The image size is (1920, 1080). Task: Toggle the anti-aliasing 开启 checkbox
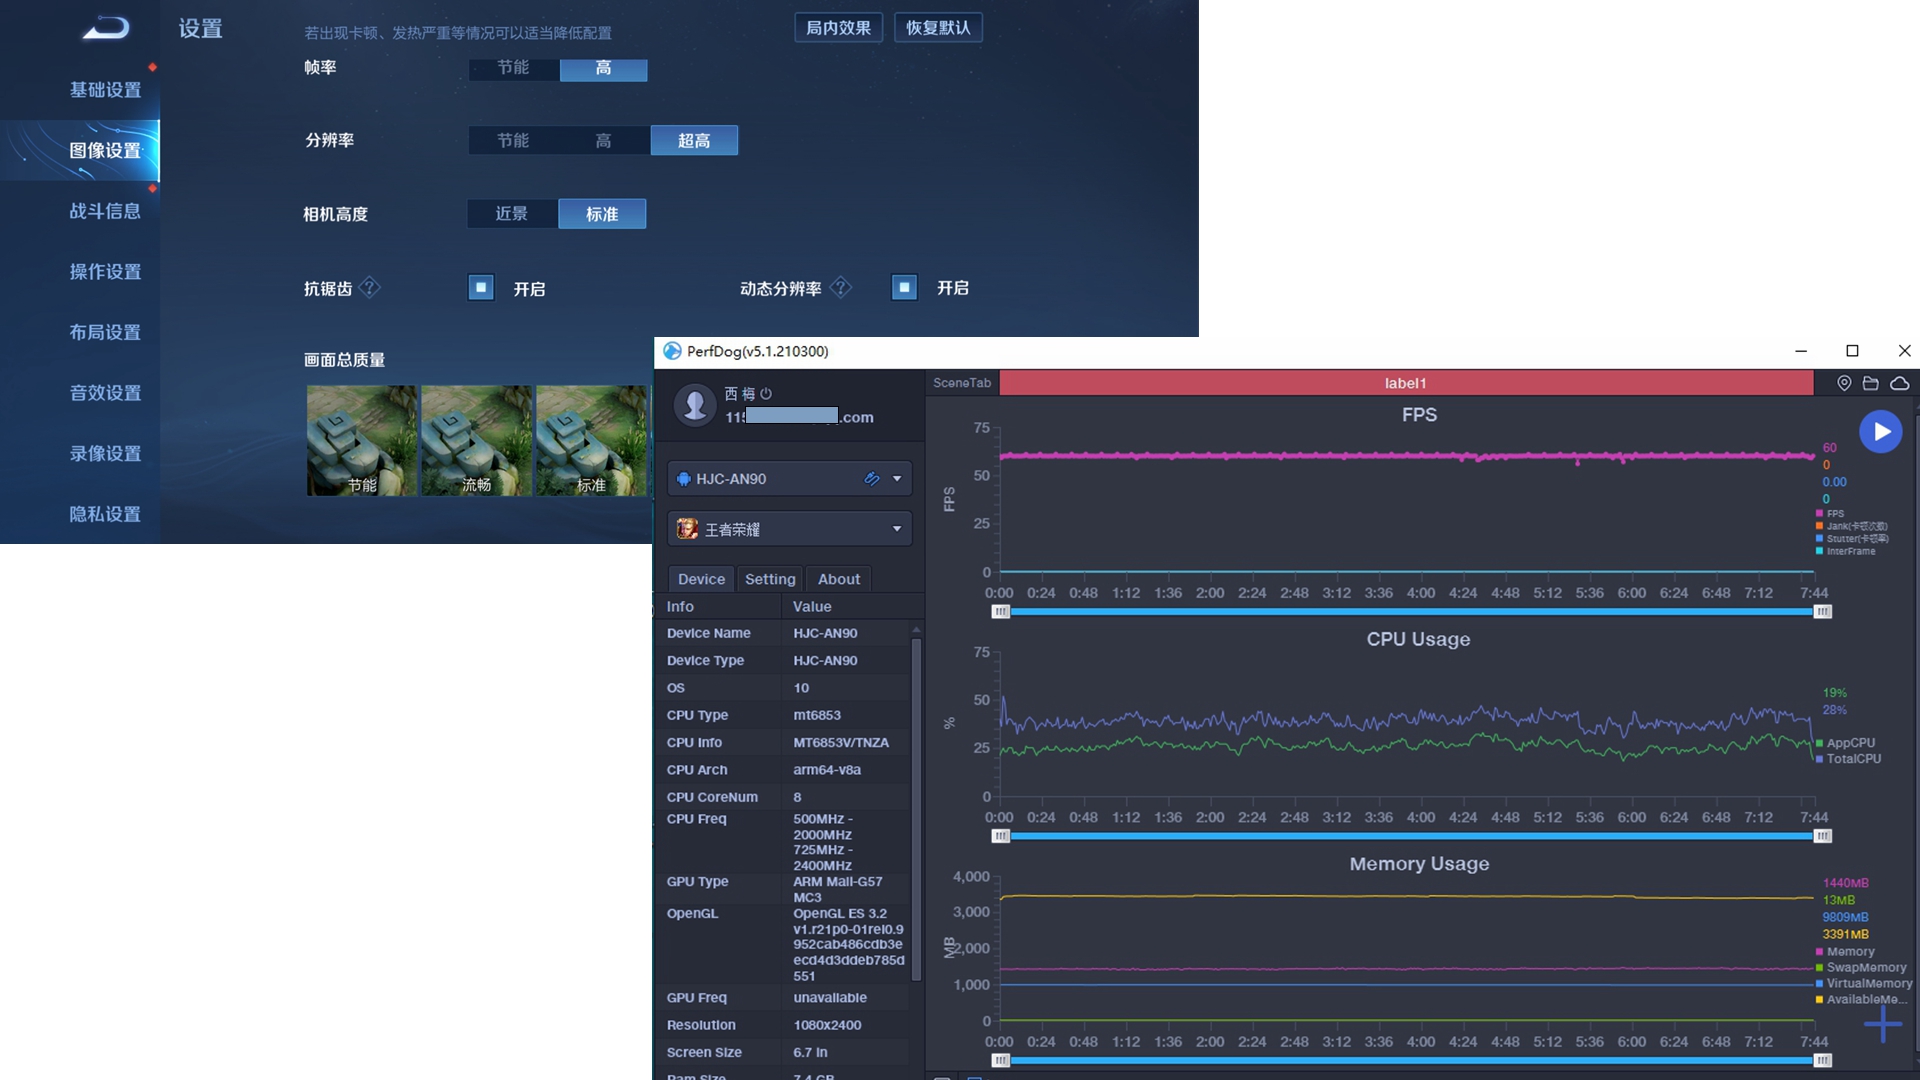click(481, 288)
